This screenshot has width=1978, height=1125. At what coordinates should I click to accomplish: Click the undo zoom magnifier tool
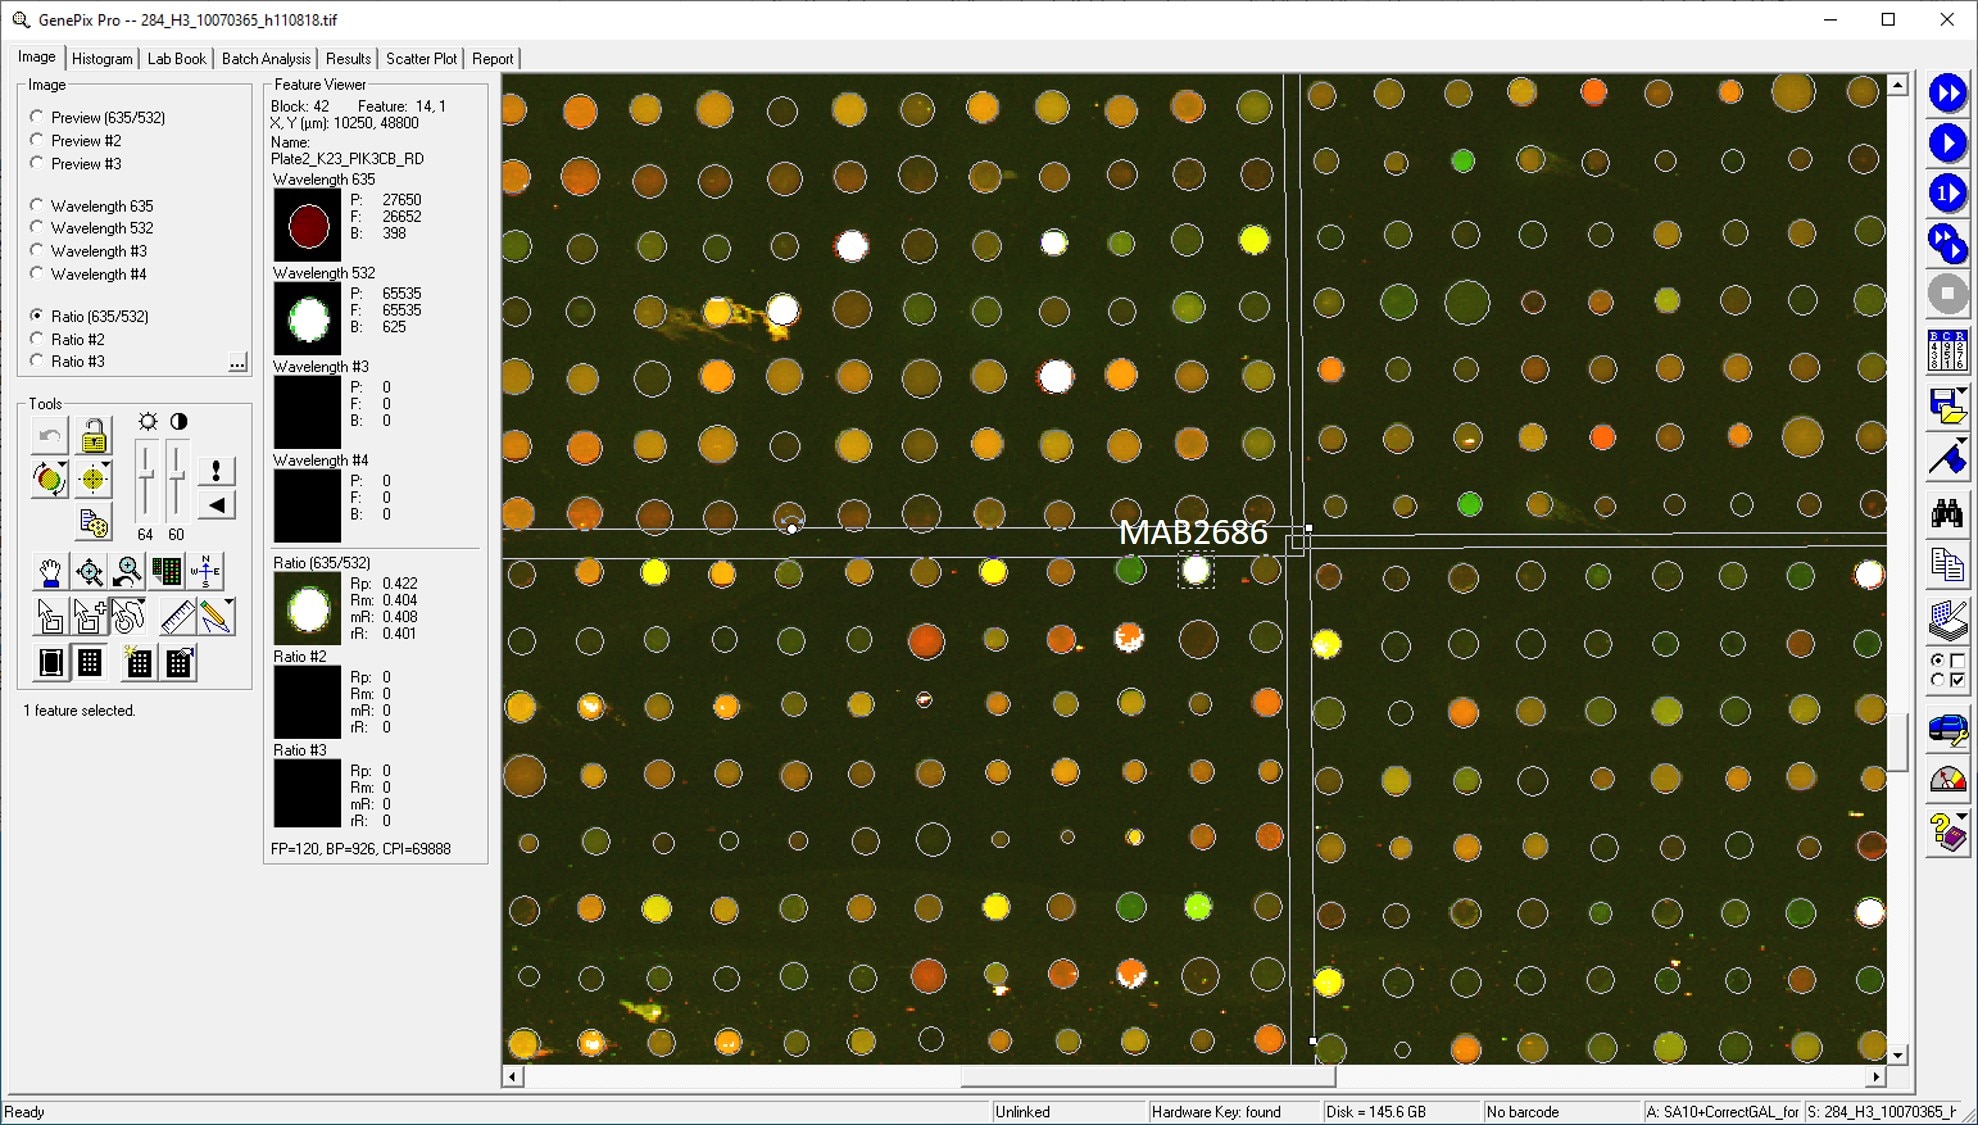(x=128, y=573)
